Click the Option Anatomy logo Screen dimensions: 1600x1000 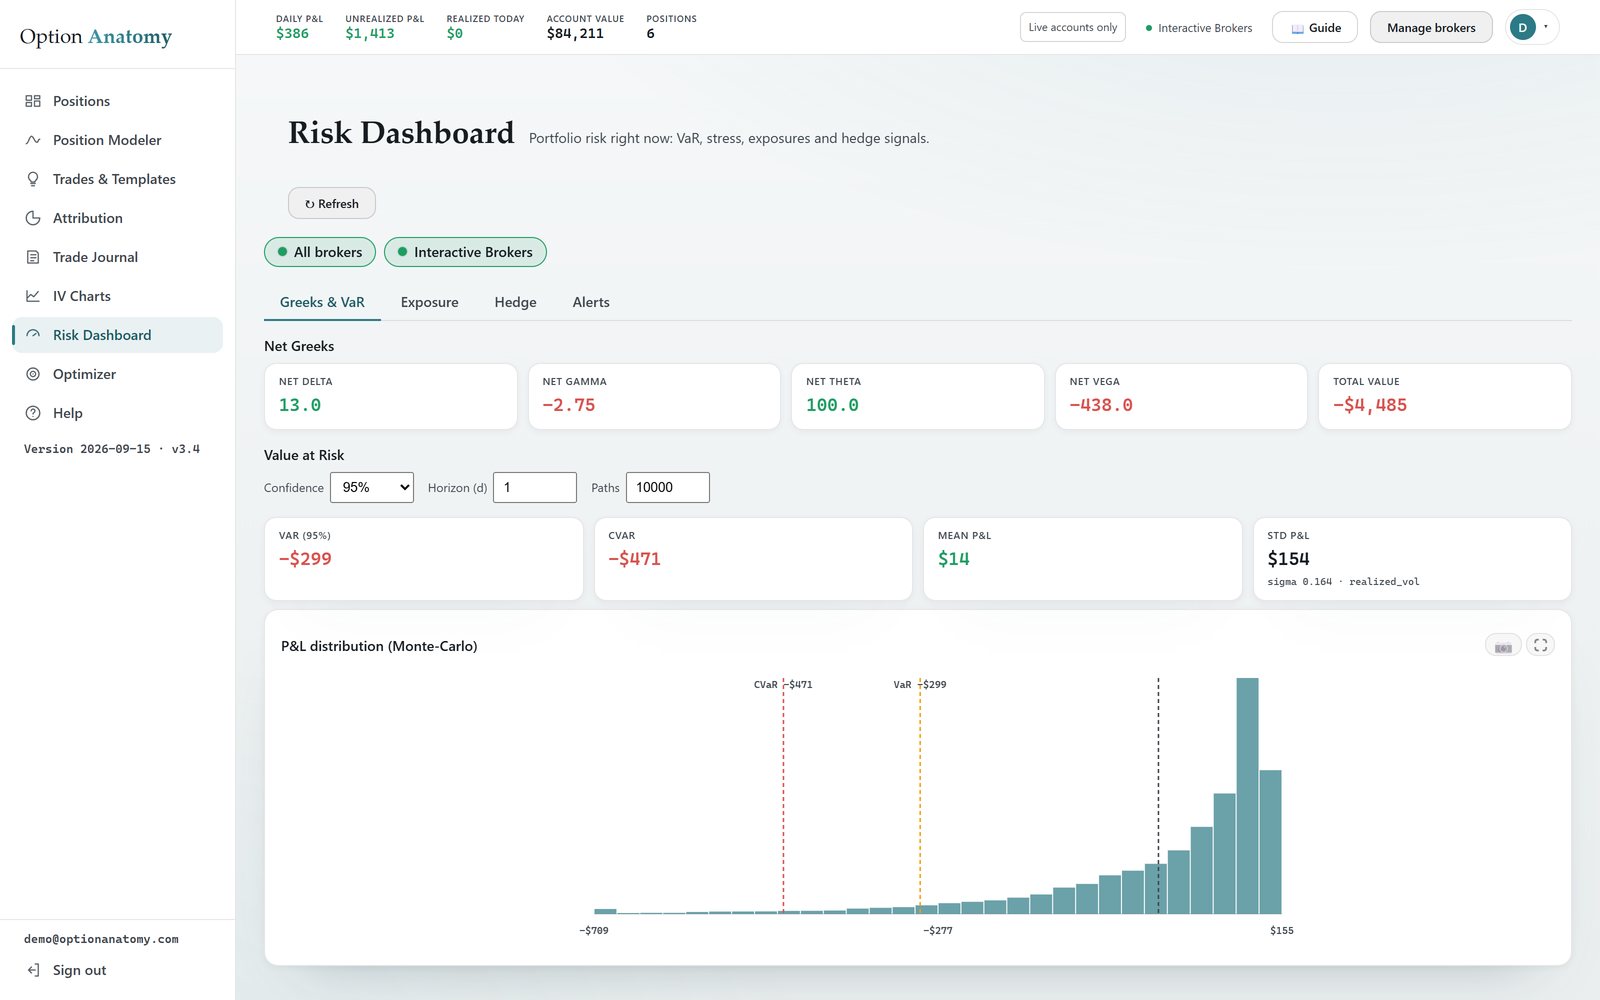(x=96, y=36)
